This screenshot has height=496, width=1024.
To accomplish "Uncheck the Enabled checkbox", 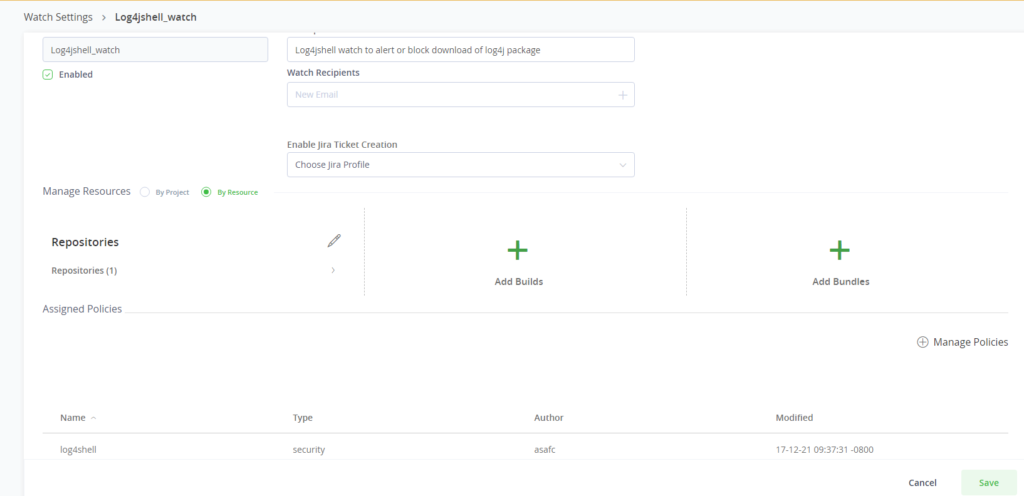I will (x=48, y=74).
